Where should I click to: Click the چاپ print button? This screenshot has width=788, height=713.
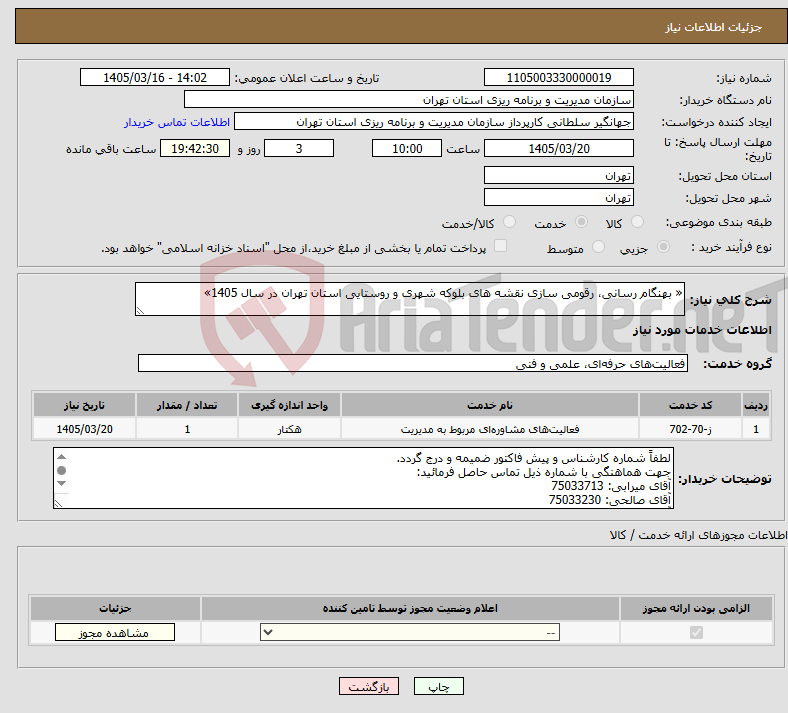coord(439,686)
